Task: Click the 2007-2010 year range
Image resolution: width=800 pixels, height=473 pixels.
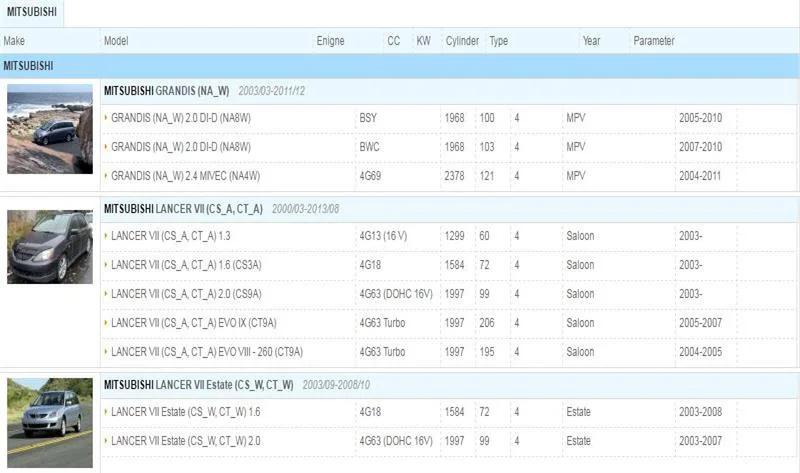Action: [x=701, y=147]
